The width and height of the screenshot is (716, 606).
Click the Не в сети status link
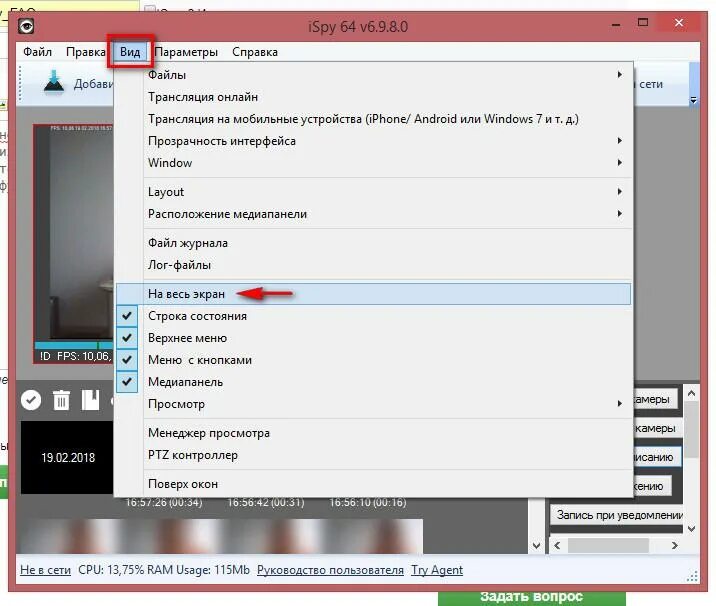tap(45, 570)
